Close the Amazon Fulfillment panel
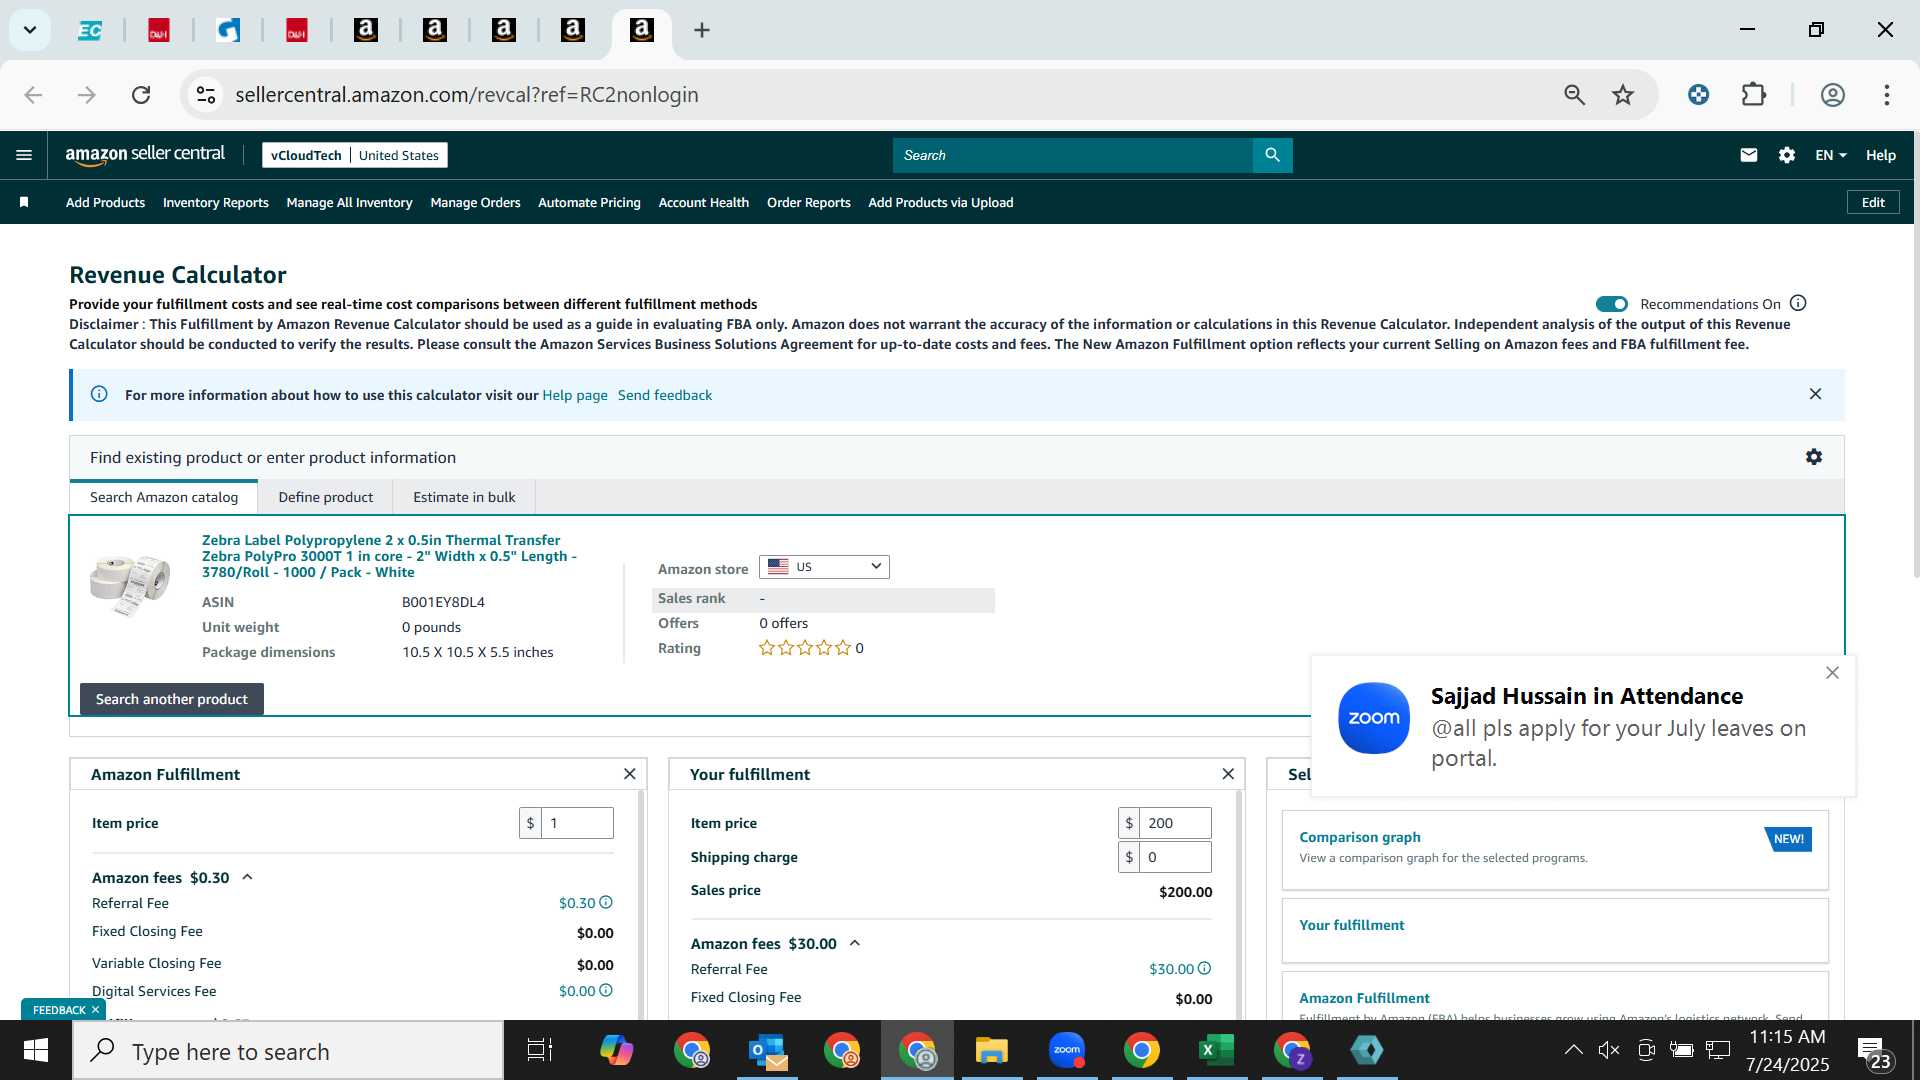The height and width of the screenshot is (1080, 1920). point(629,774)
